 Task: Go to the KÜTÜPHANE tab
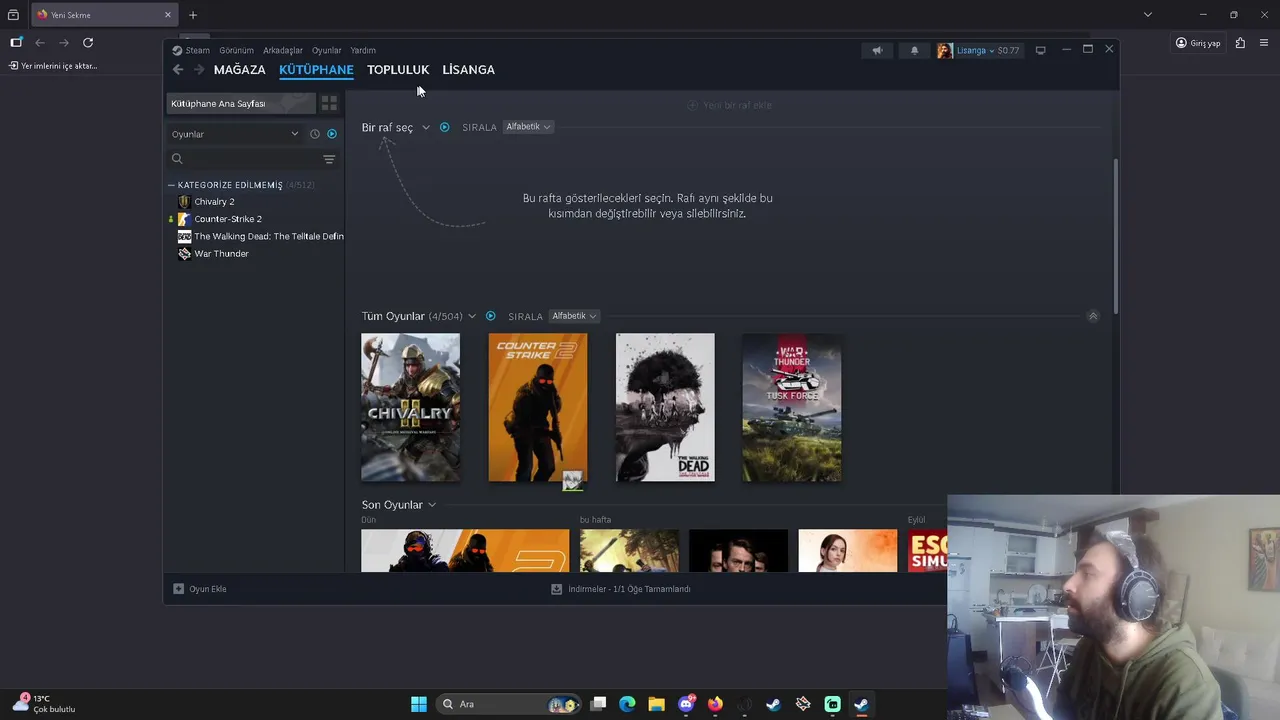[316, 70]
